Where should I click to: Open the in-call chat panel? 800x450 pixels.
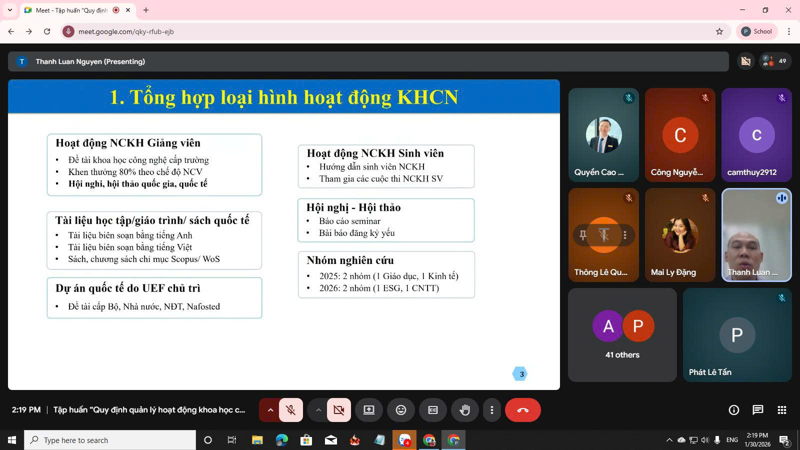(757, 410)
